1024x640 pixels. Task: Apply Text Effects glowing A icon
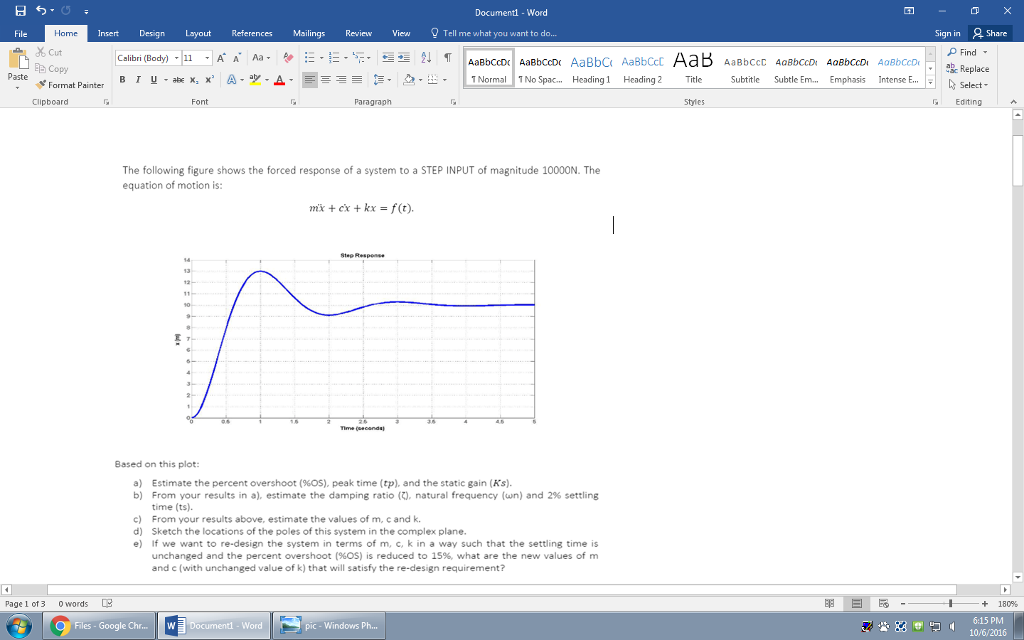tap(232, 80)
